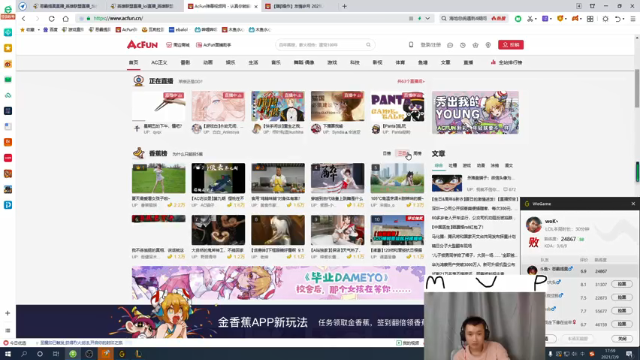Click the 关闭 button in WeGame popup
The height and width of the screenshot is (360, 640).
click(622, 339)
